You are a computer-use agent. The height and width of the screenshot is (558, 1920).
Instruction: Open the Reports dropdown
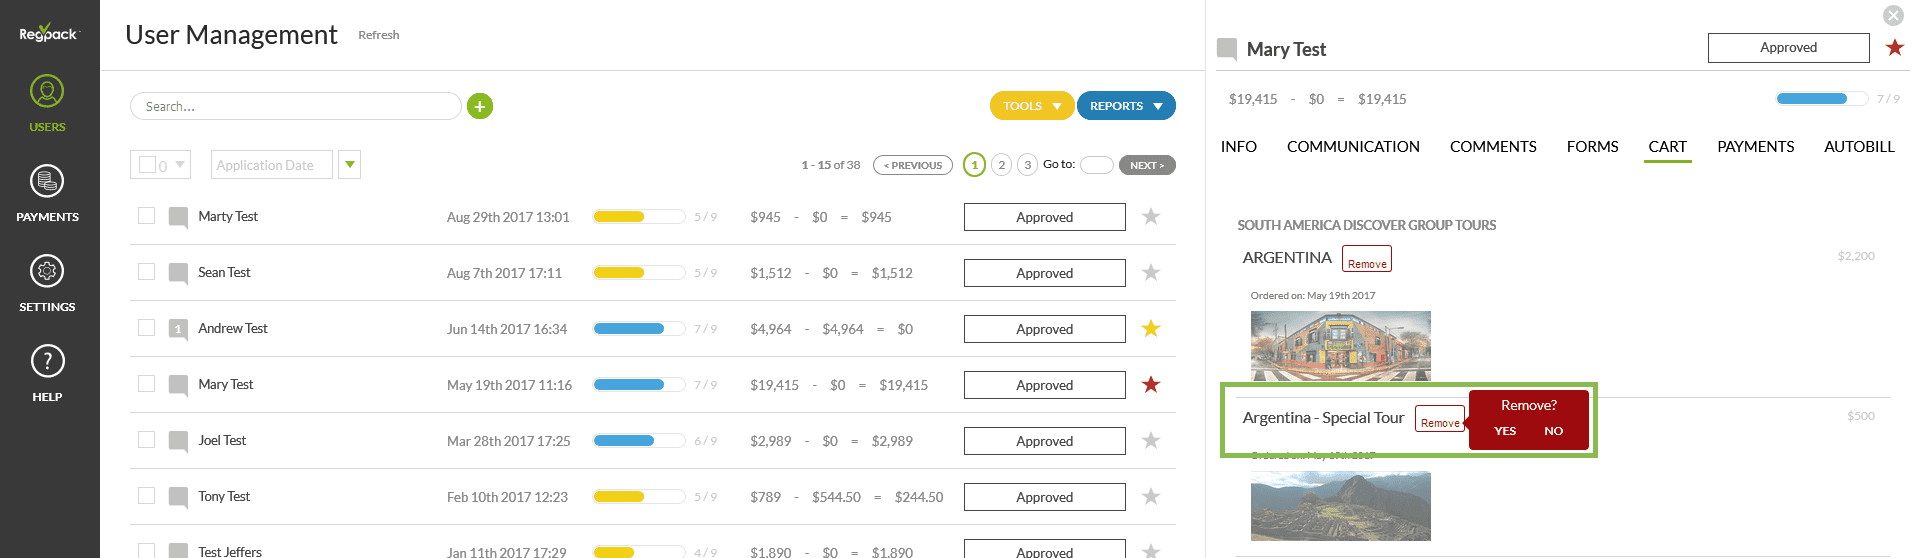[1125, 106]
